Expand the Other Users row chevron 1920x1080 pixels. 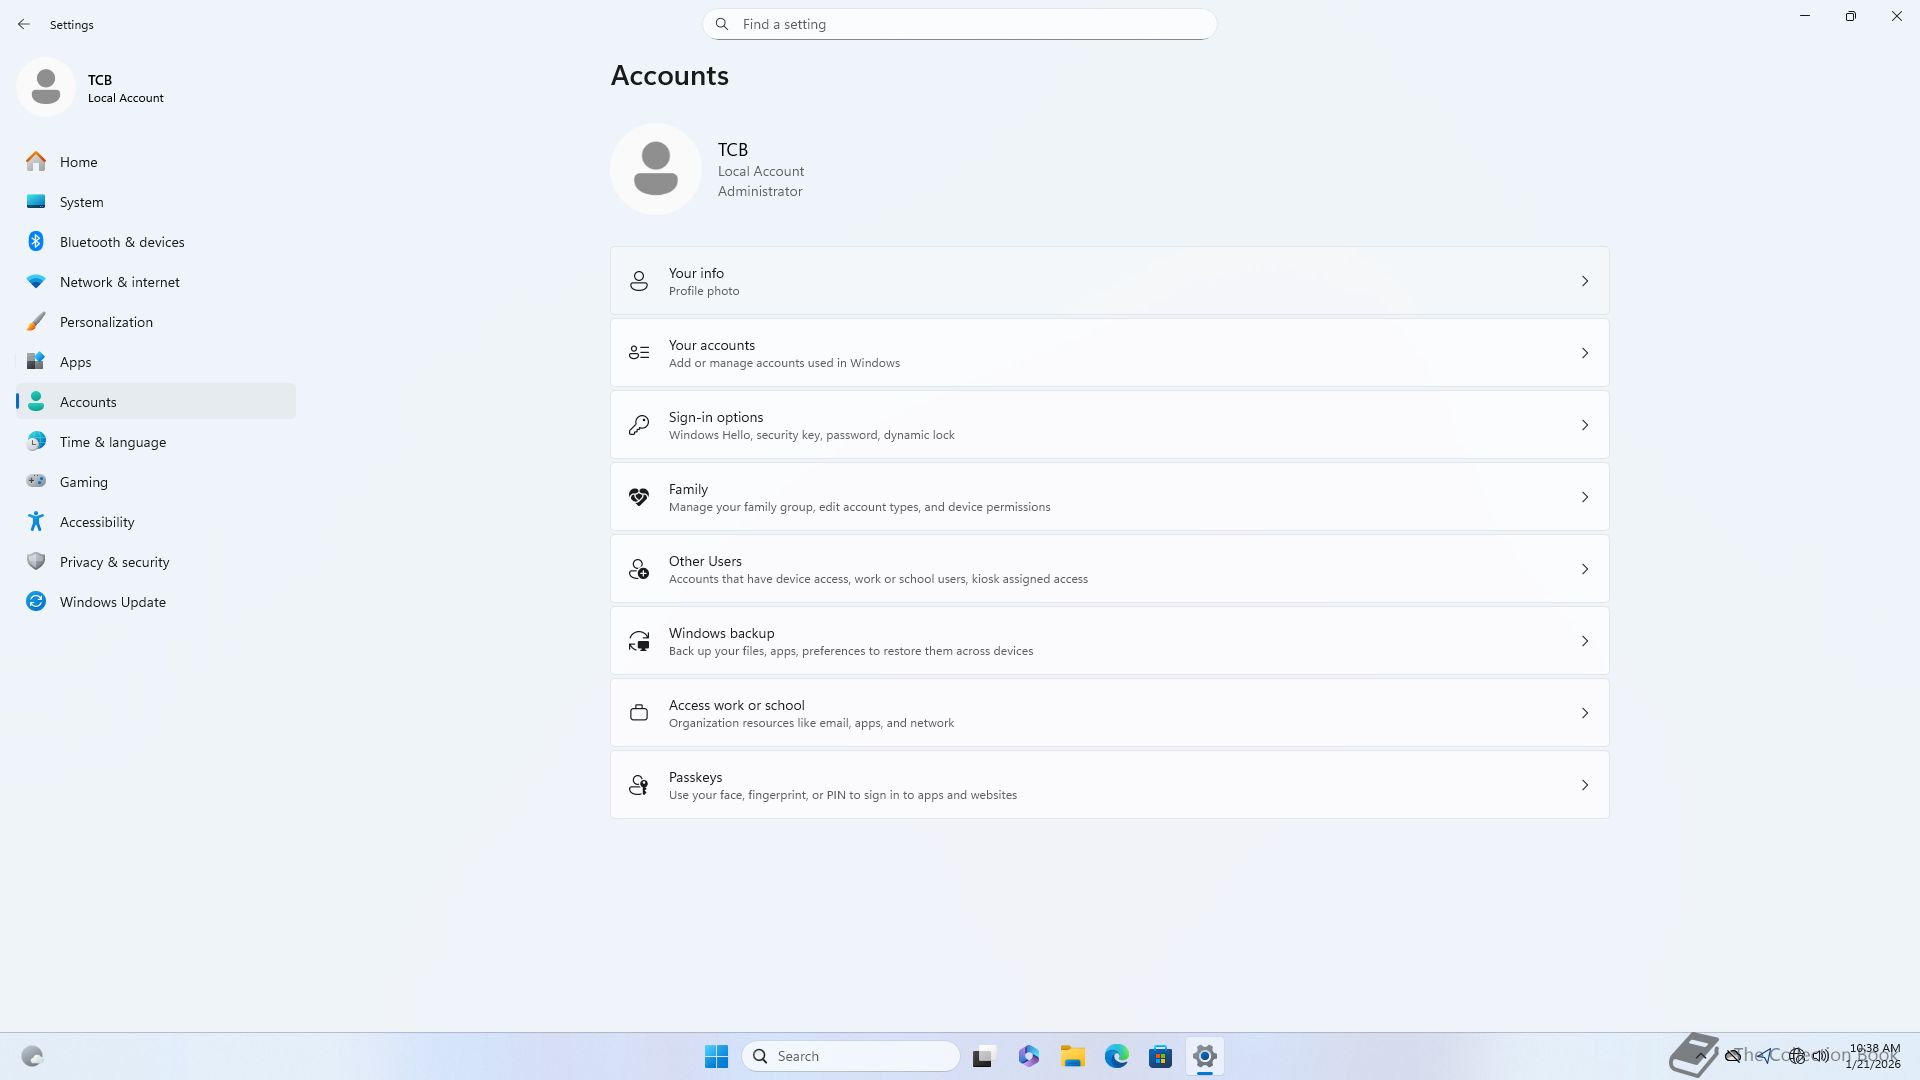pyautogui.click(x=1584, y=569)
